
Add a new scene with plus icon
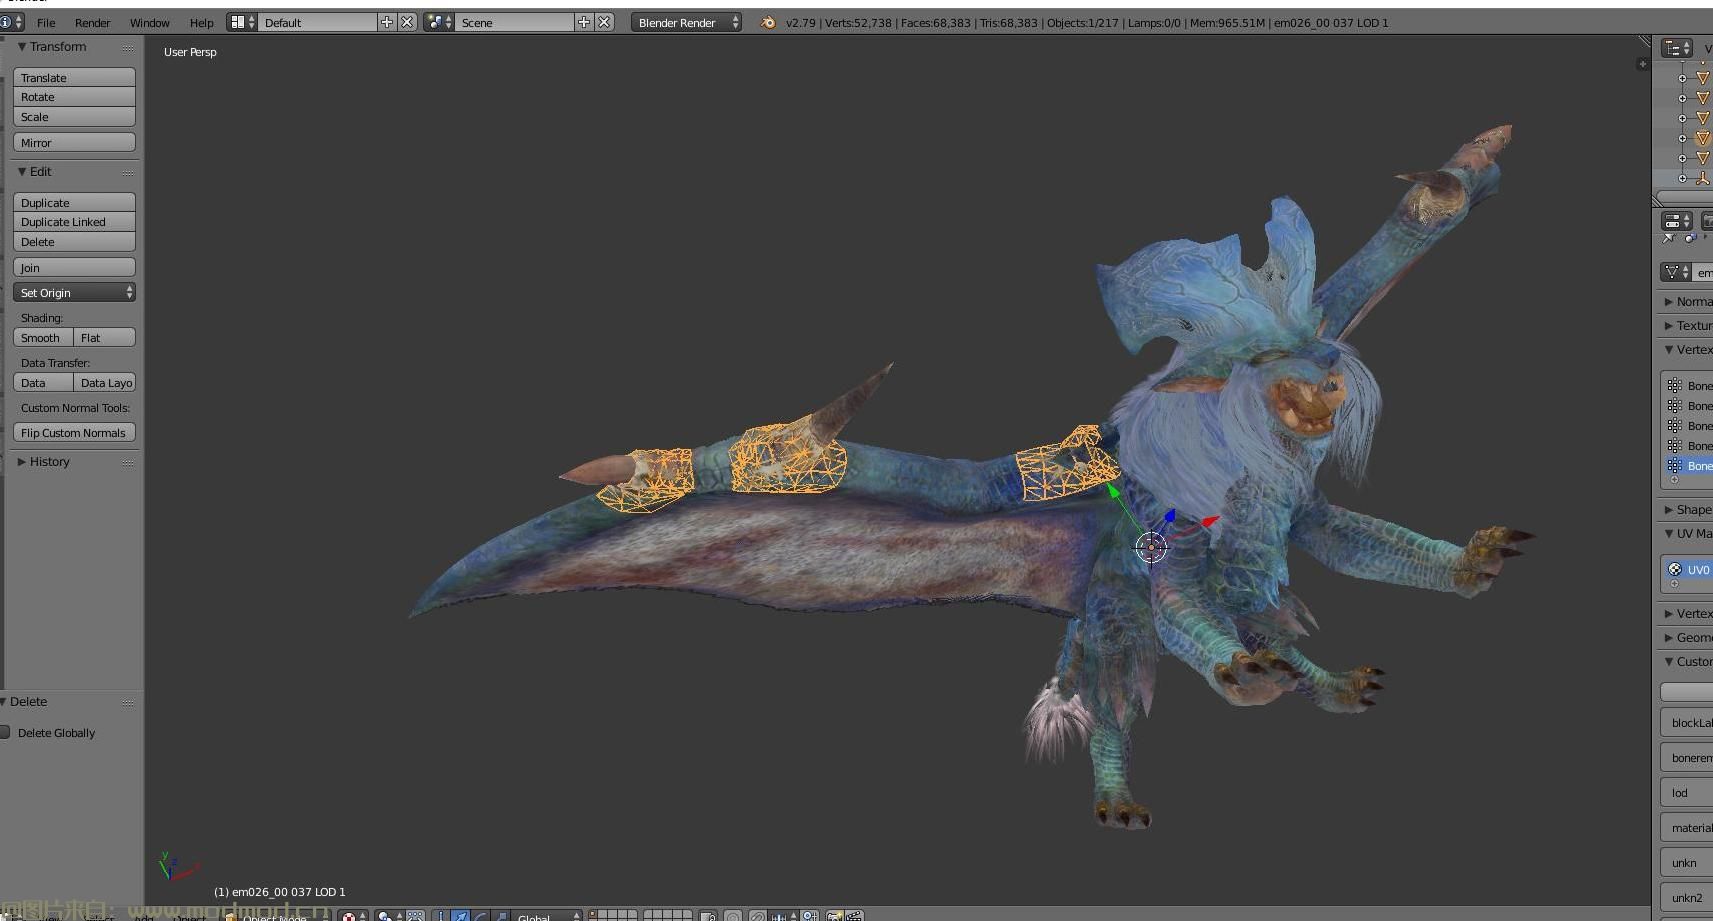584,22
